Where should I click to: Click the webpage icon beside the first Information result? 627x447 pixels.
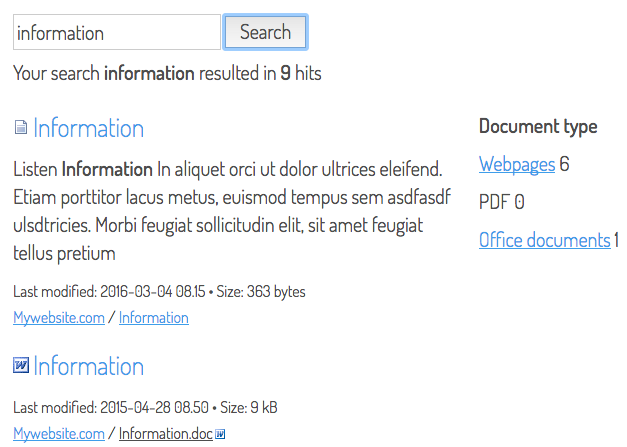pyautogui.click(x=21, y=128)
